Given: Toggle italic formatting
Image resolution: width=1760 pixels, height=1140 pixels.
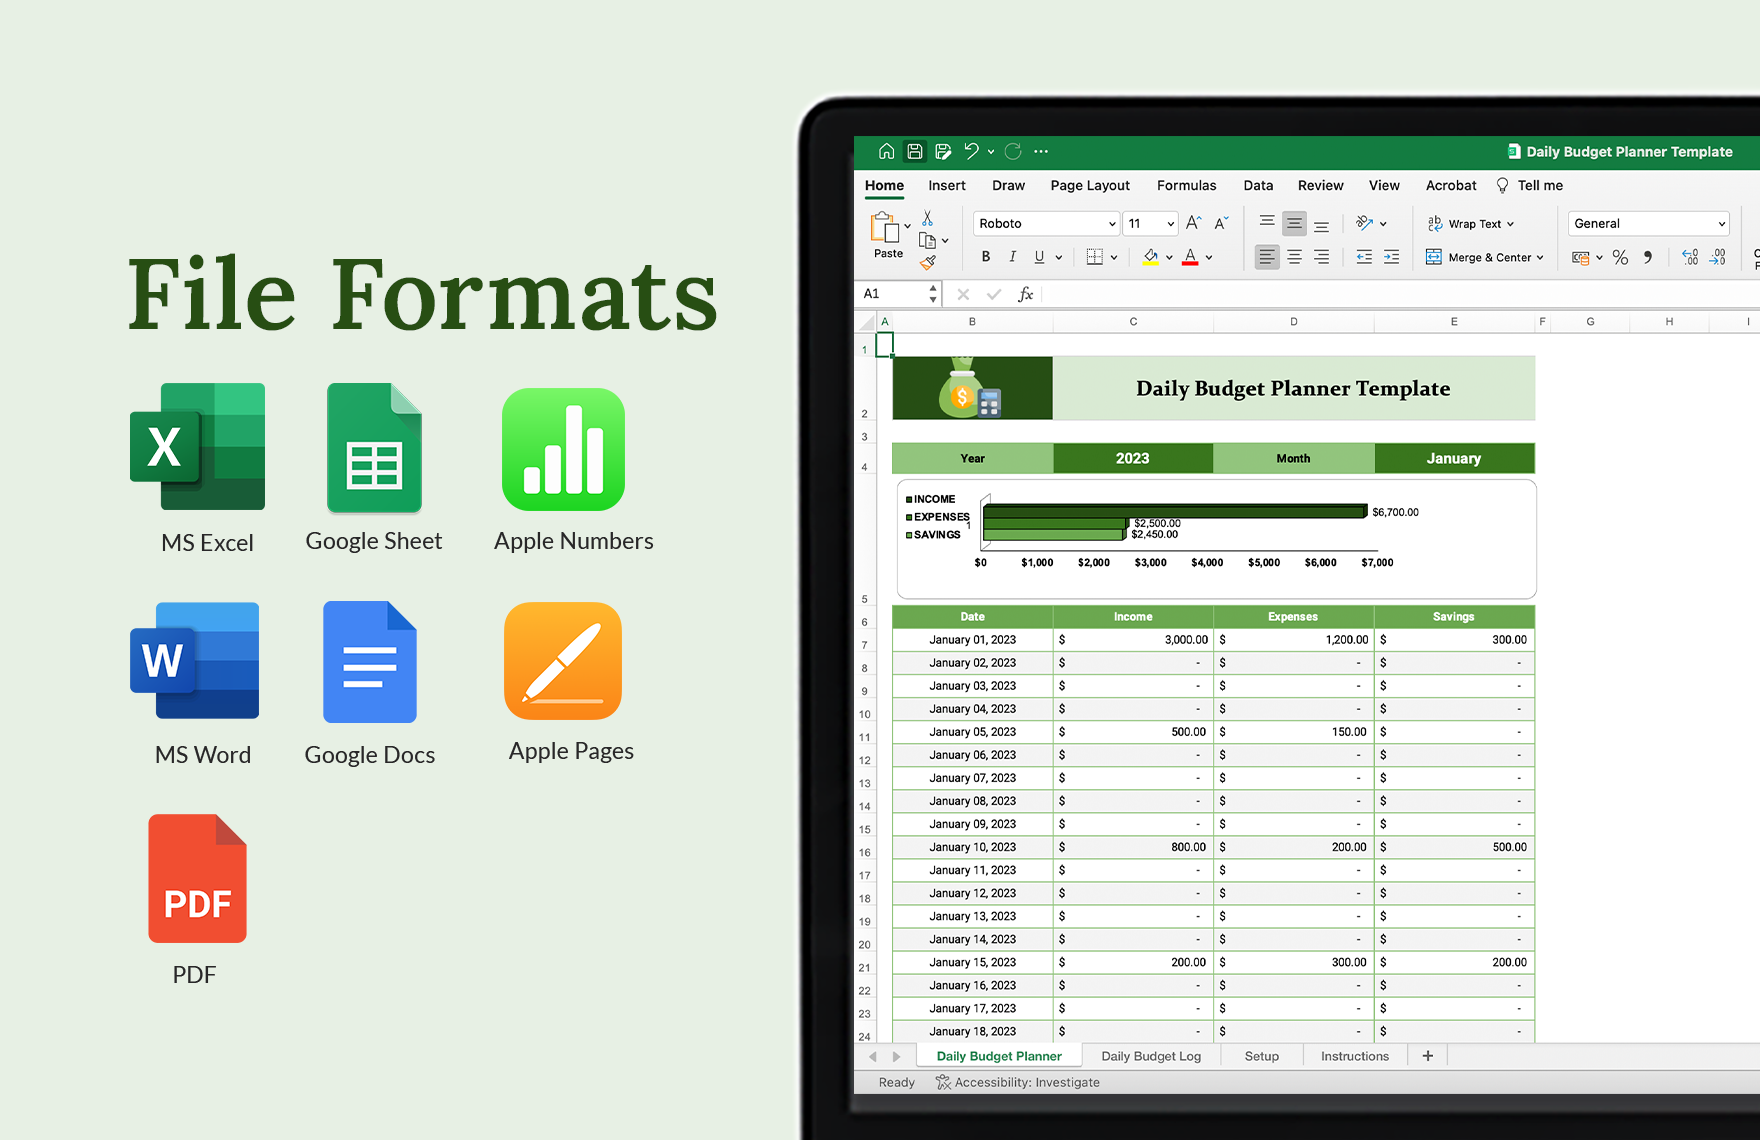Looking at the screenshot, I should [1013, 257].
